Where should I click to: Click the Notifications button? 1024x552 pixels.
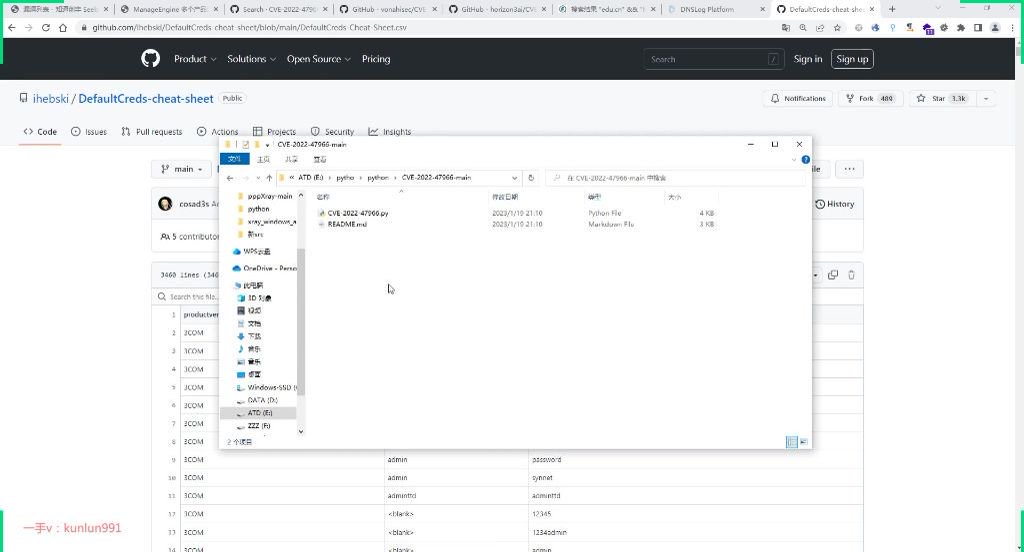(798, 99)
